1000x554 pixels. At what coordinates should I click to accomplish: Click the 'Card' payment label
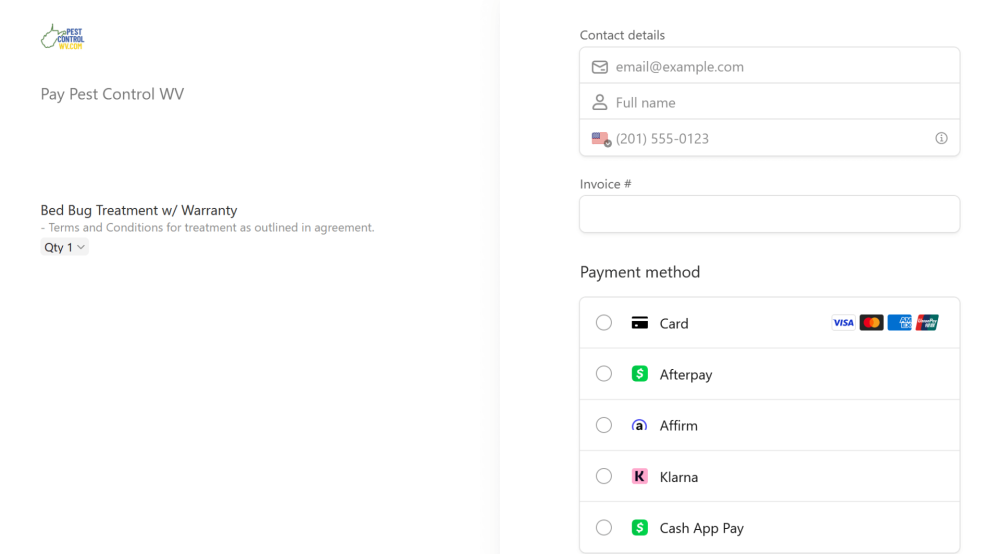tap(674, 324)
